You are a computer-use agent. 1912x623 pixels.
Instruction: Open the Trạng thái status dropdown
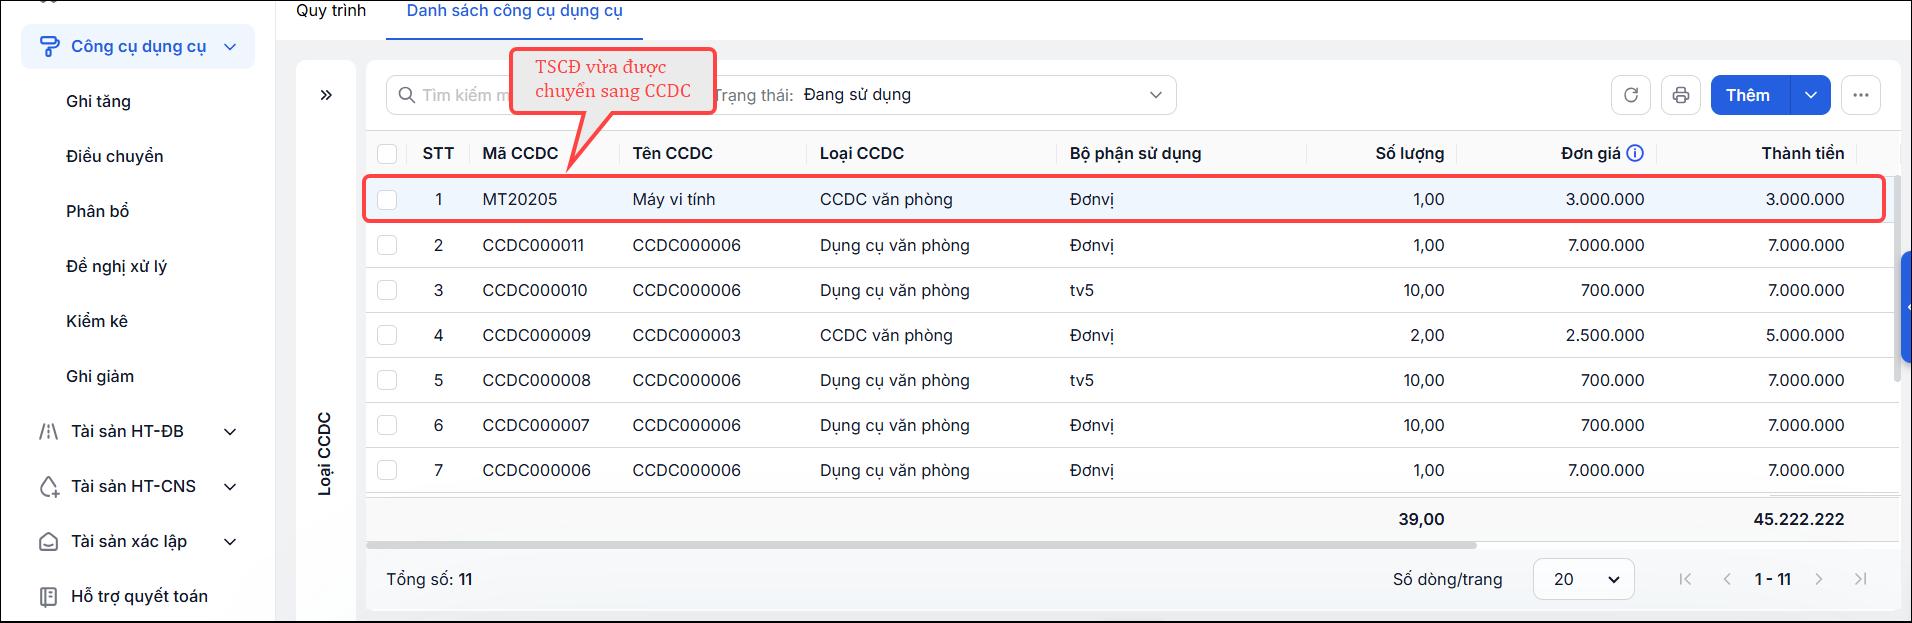(x=945, y=95)
